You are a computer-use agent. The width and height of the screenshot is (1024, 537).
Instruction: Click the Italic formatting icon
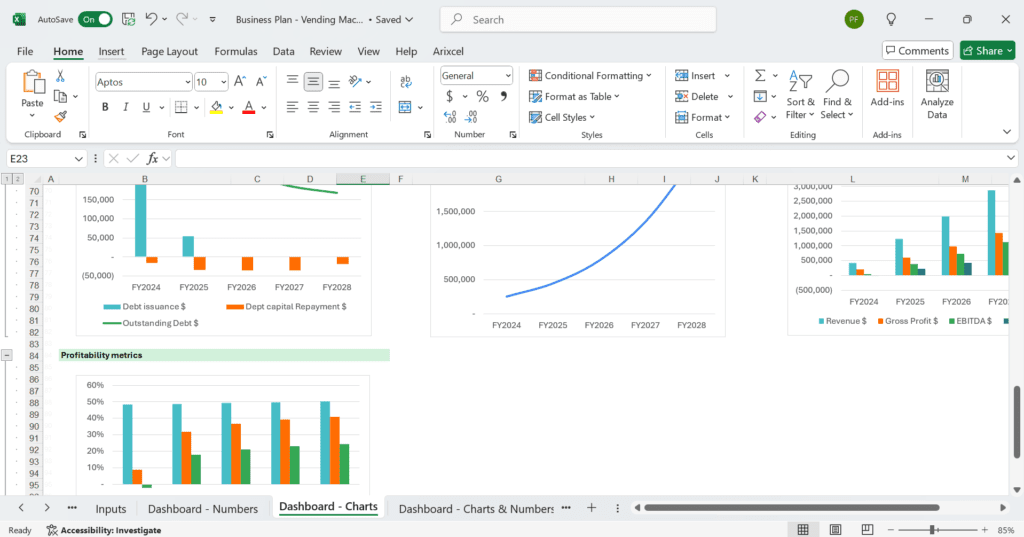click(125, 107)
